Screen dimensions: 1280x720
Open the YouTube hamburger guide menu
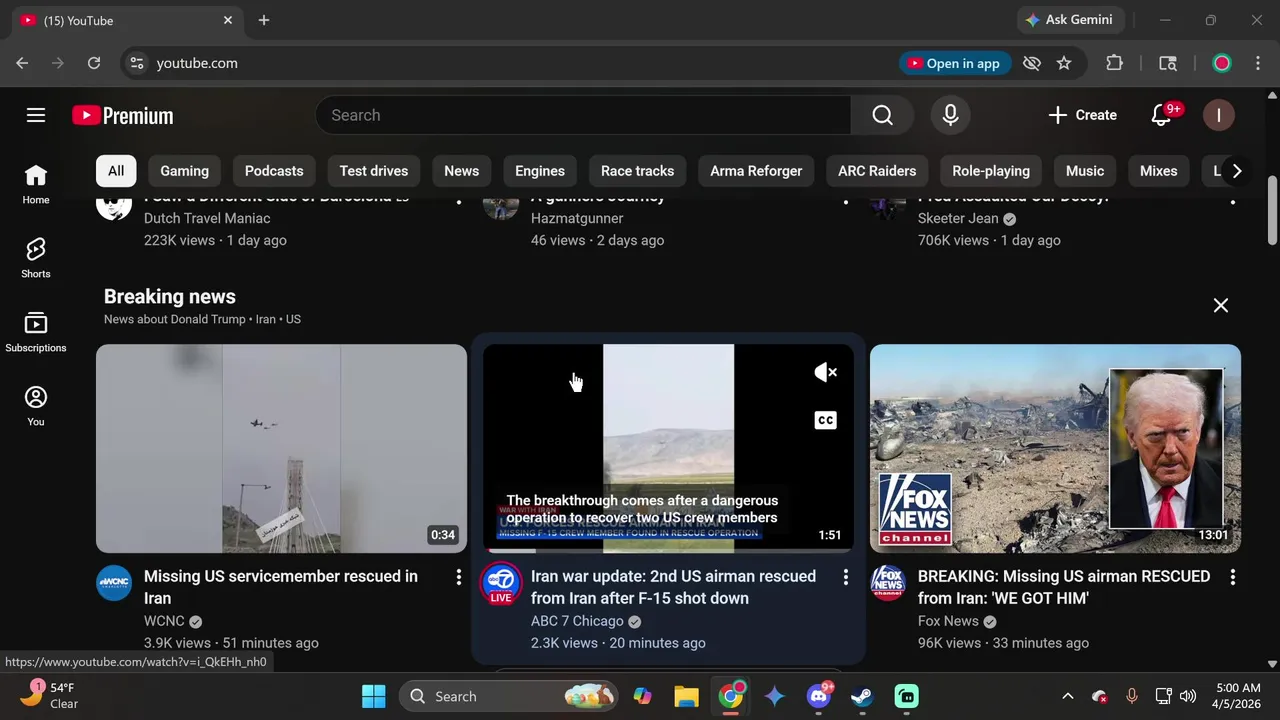pos(36,115)
